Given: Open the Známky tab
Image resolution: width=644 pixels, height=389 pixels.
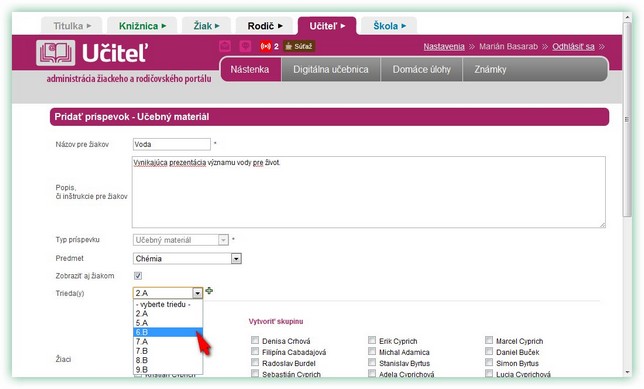Looking at the screenshot, I should [x=490, y=69].
